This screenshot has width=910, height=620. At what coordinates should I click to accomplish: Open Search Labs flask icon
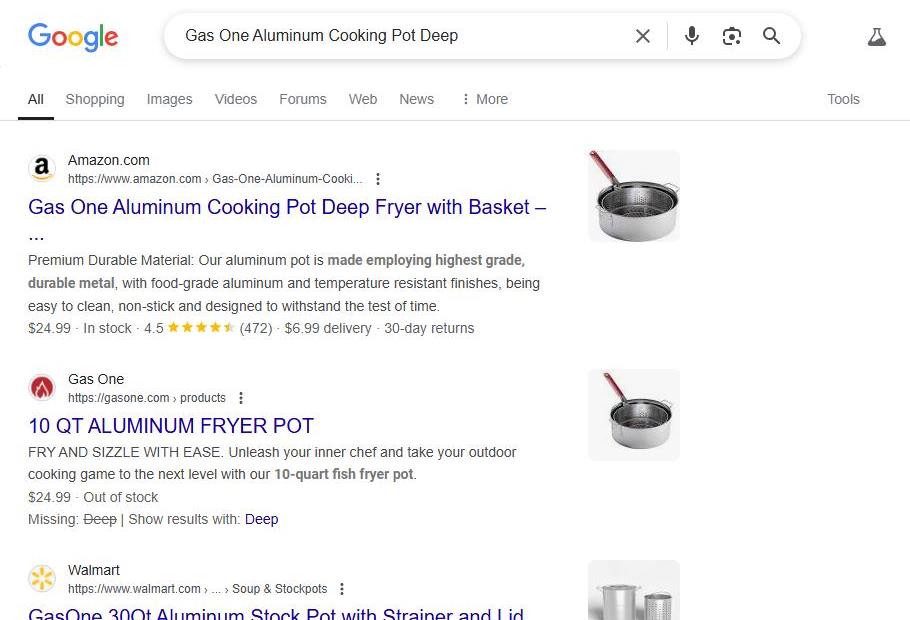(877, 37)
